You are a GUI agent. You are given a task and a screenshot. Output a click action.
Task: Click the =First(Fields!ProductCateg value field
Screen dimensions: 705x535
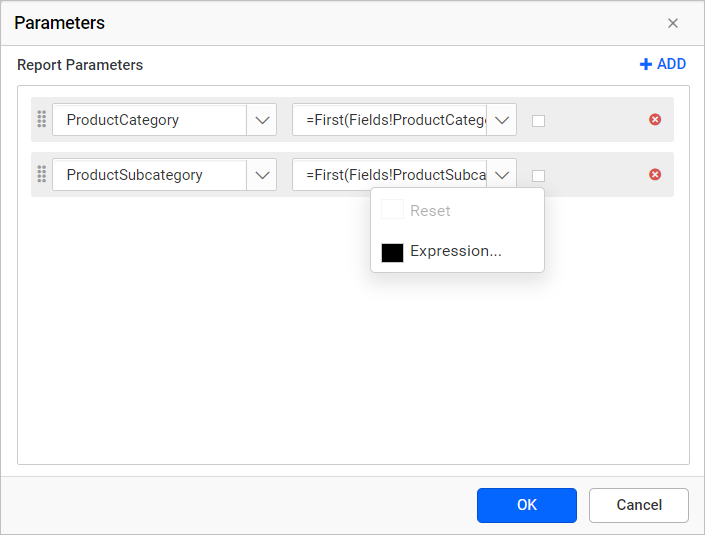pyautogui.click(x=389, y=120)
